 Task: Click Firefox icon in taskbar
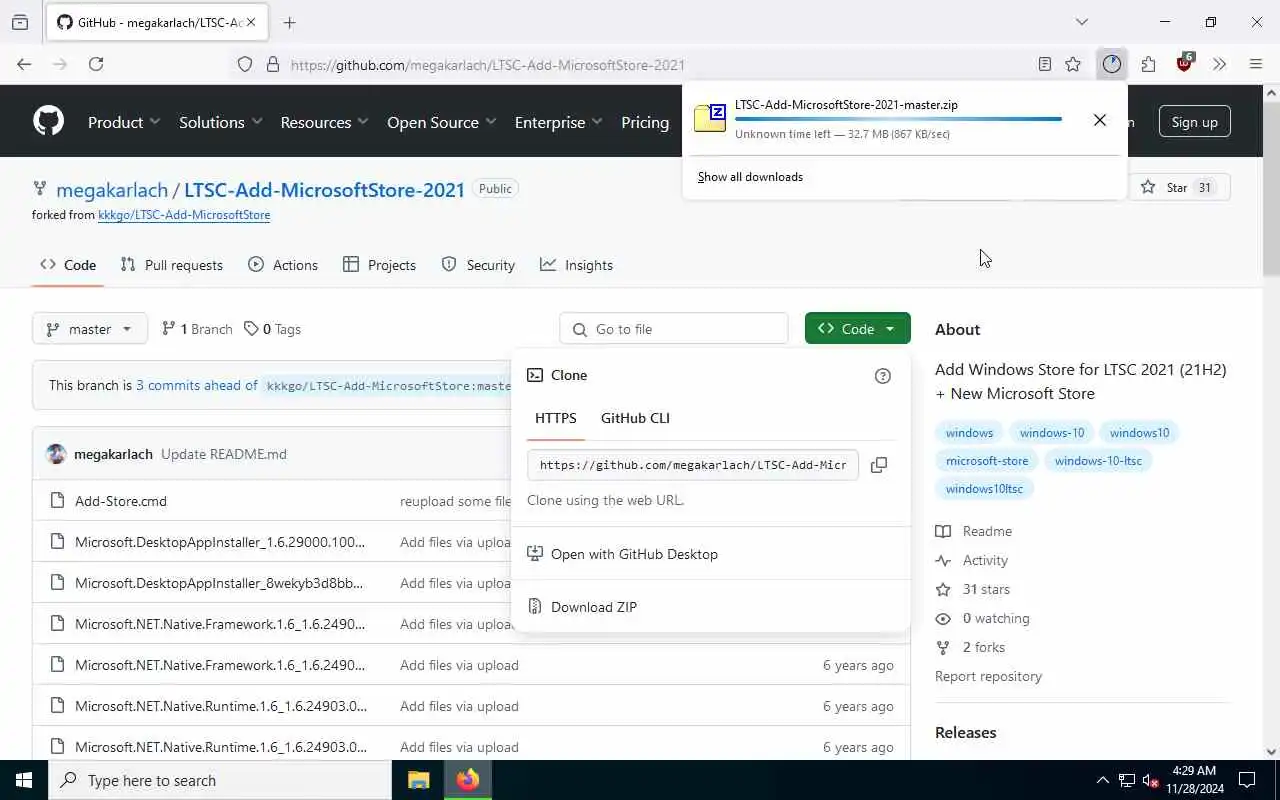[x=467, y=780]
